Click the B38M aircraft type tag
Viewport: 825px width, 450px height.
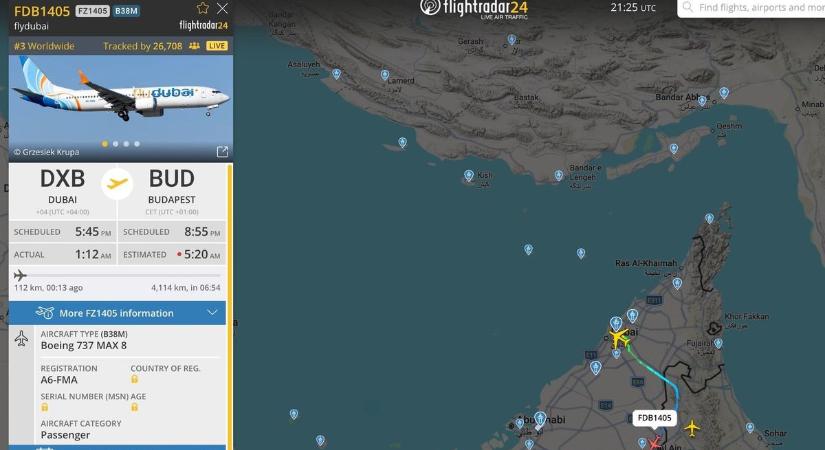coord(126,11)
